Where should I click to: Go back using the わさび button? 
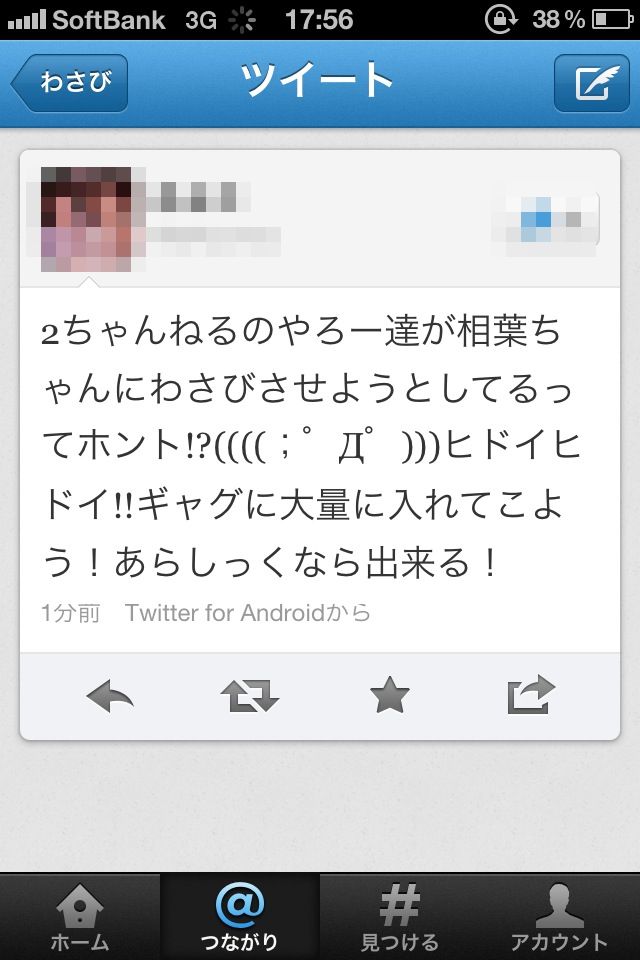tap(69, 83)
